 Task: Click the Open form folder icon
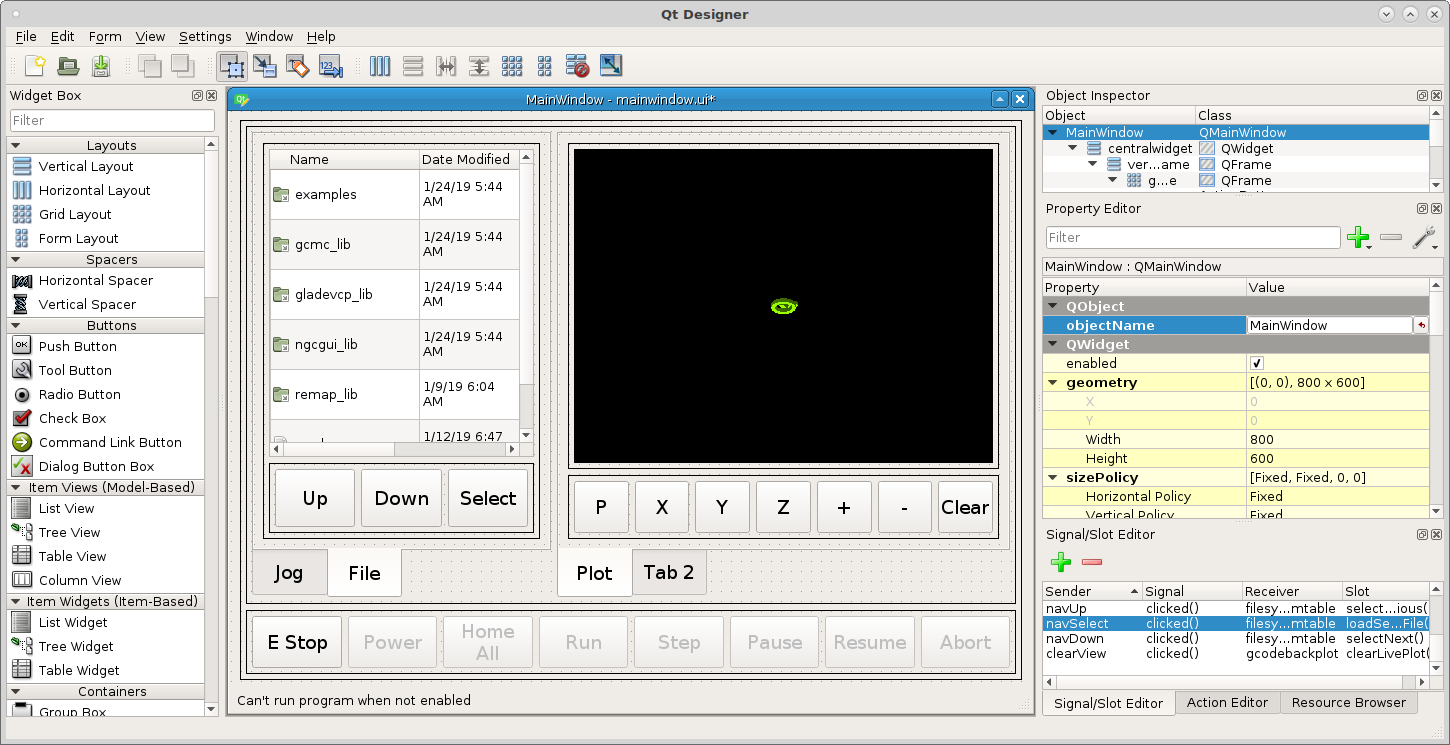tap(68, 66)
